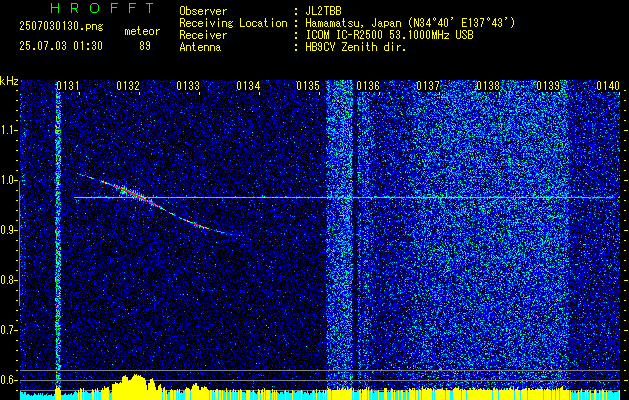Viewport: 629px width, 400px height.
Task: Click time marker 0135
Action: (x=308, y=86)
